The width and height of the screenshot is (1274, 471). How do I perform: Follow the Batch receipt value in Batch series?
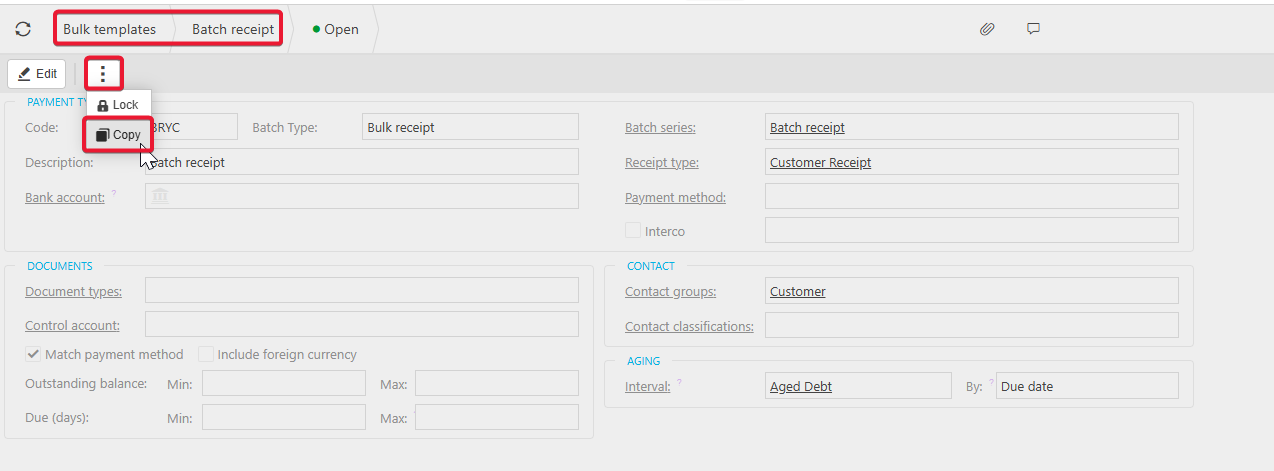(x=807, y=127)
